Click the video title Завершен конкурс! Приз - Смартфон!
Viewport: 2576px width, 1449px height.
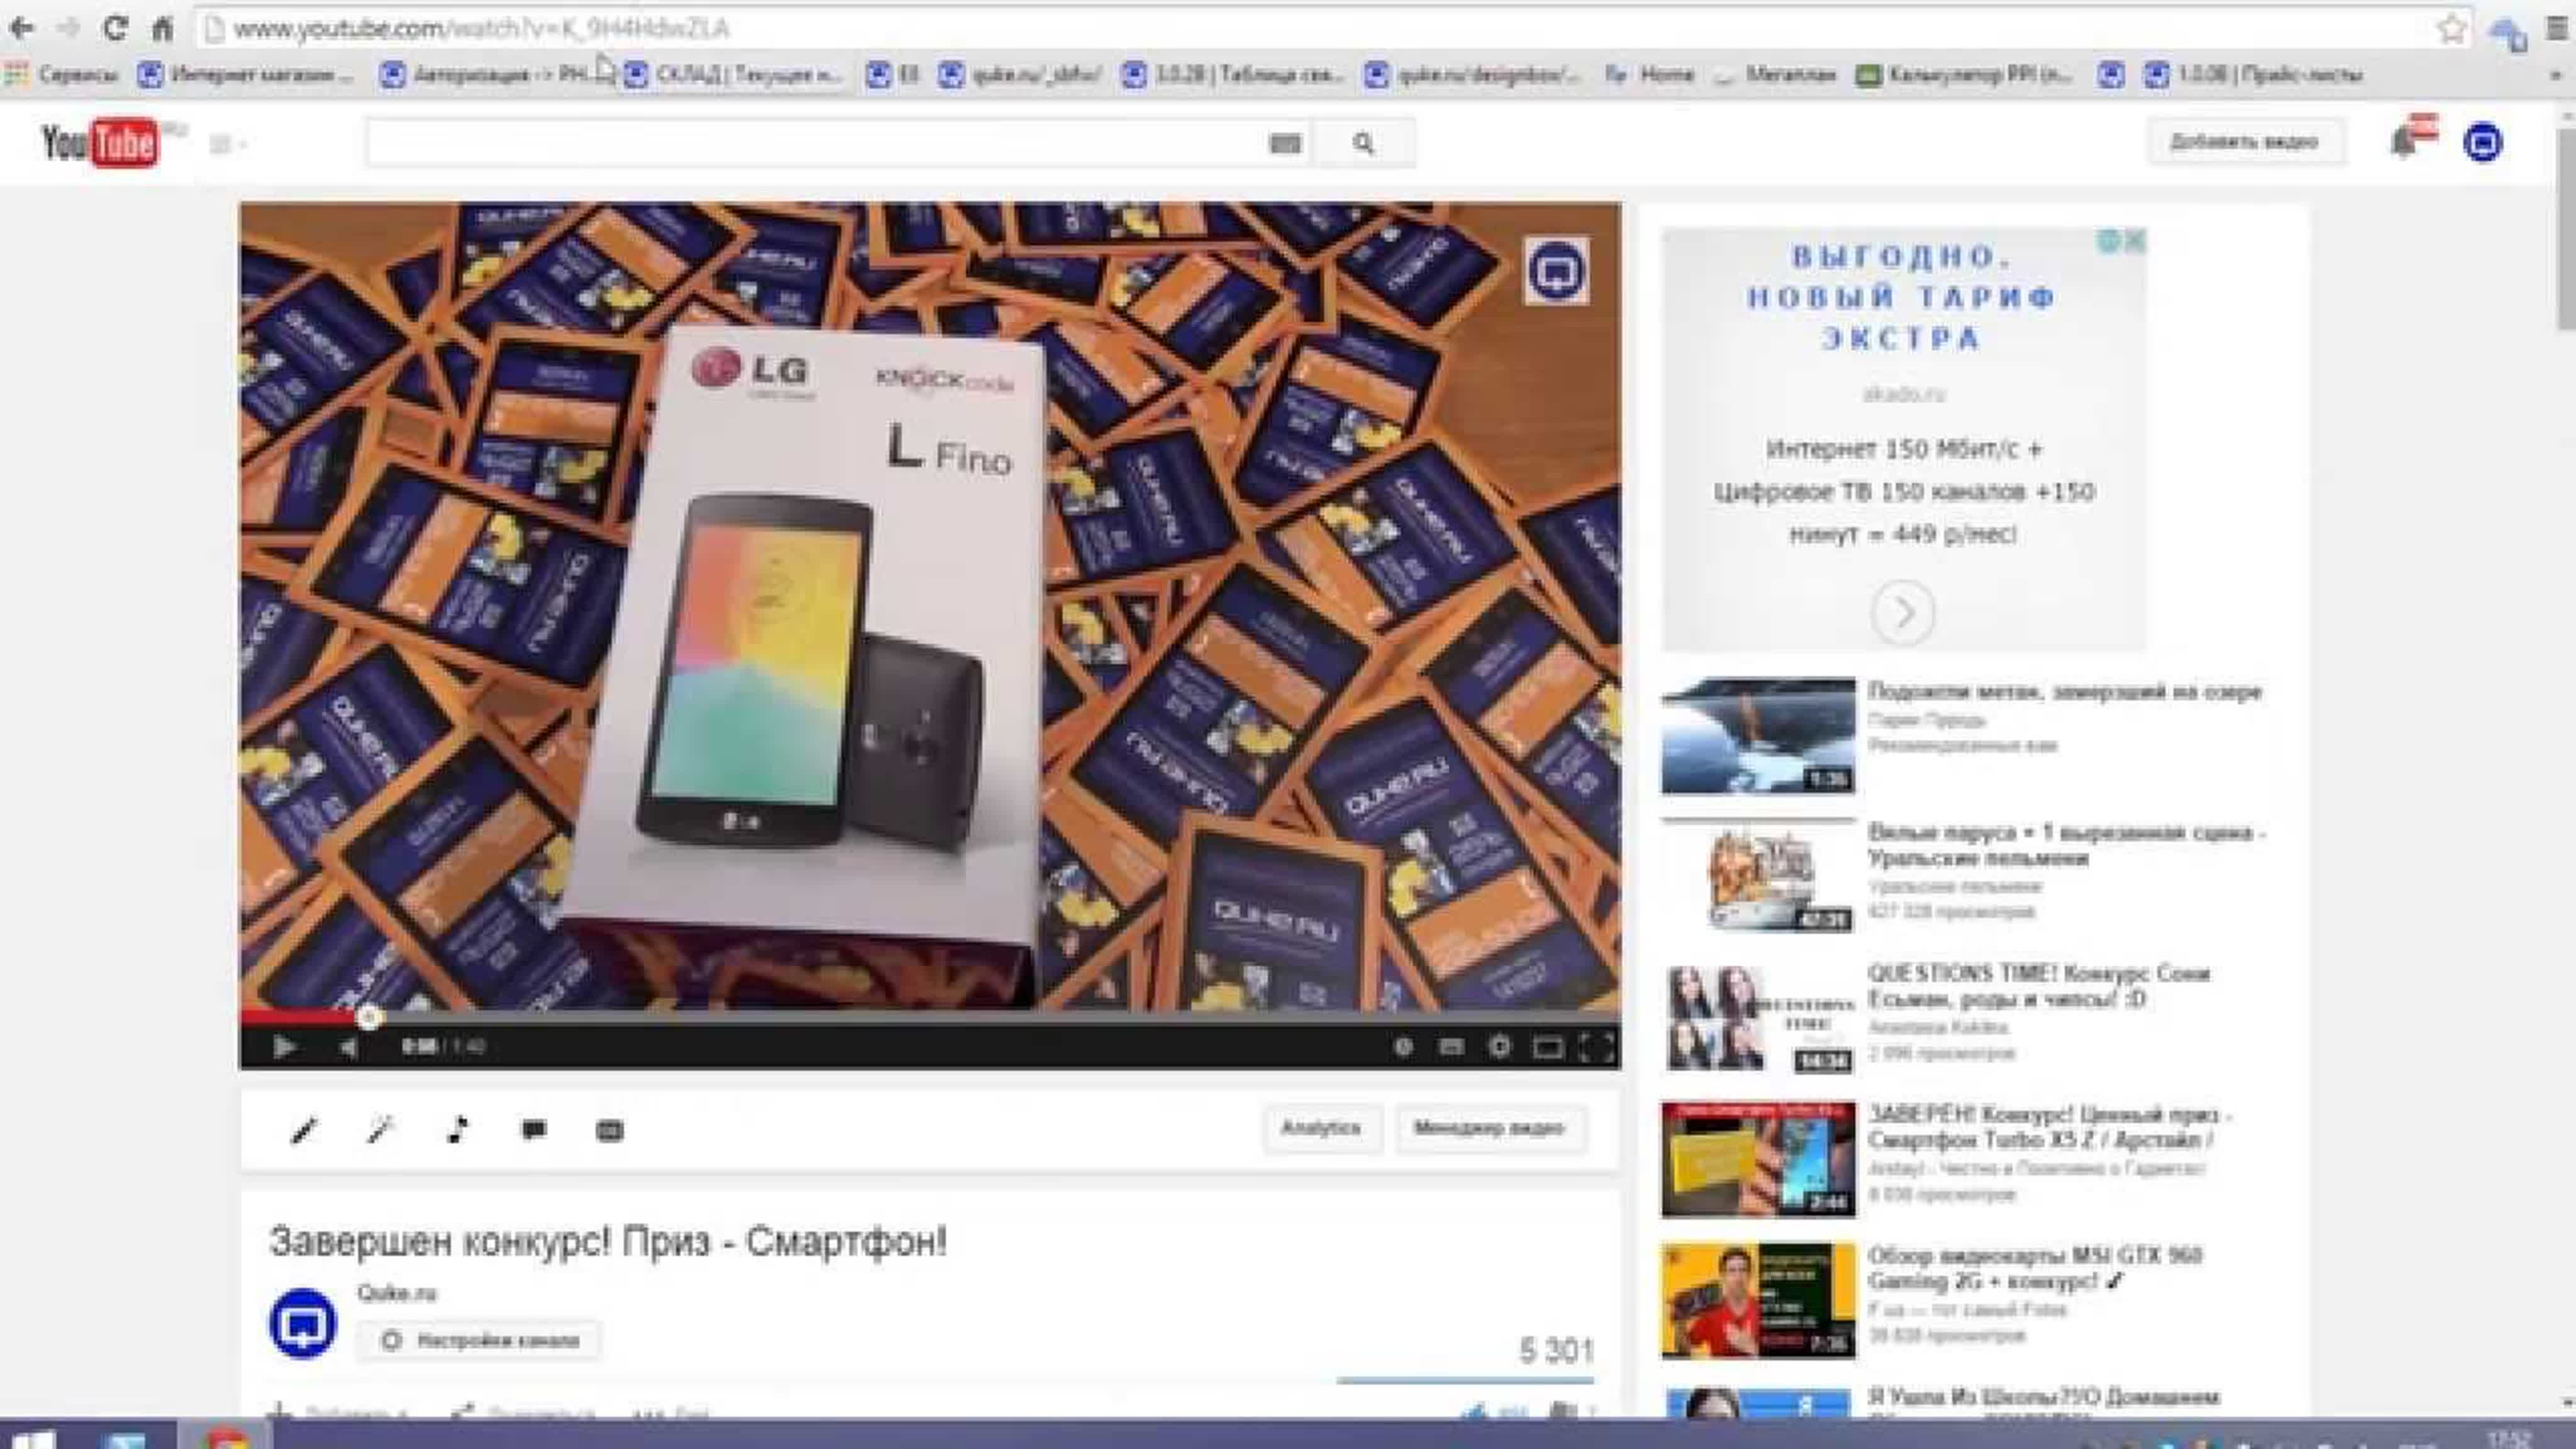(x=608, y=1241)
